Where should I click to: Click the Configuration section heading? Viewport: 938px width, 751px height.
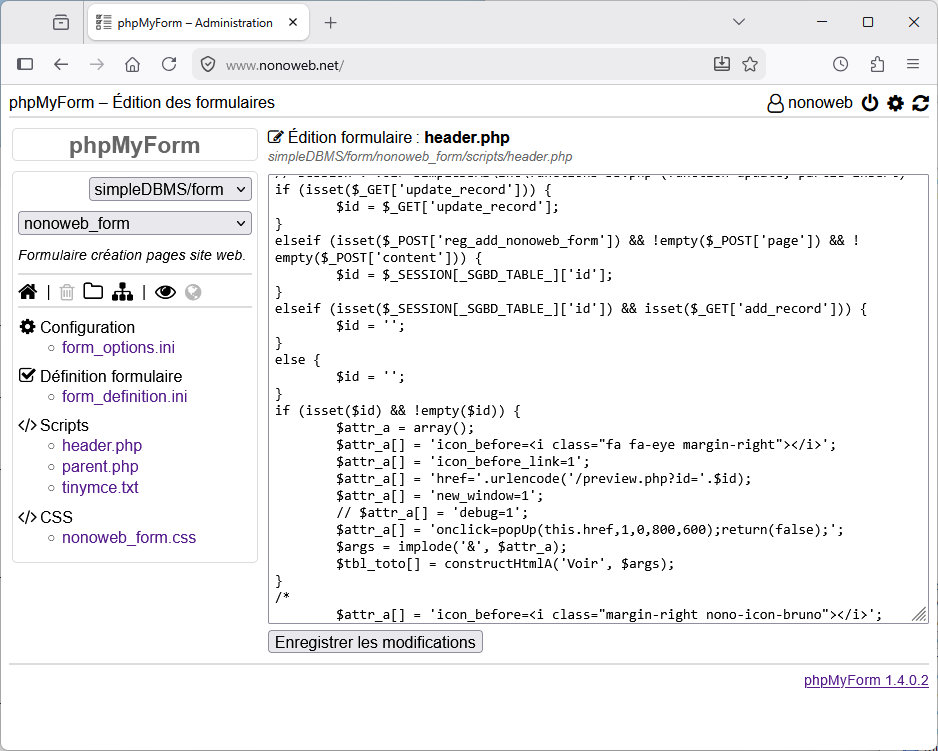(x=87, y=327)
